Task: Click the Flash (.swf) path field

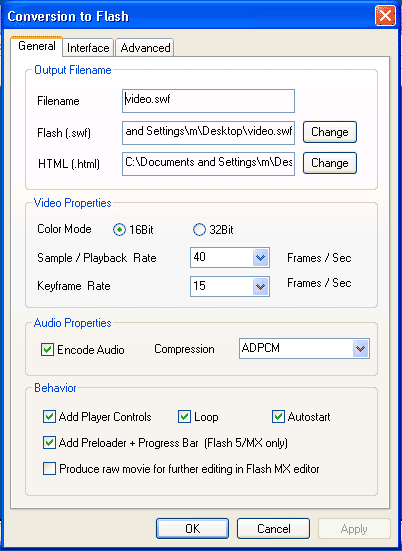Action: coord(208,132)
